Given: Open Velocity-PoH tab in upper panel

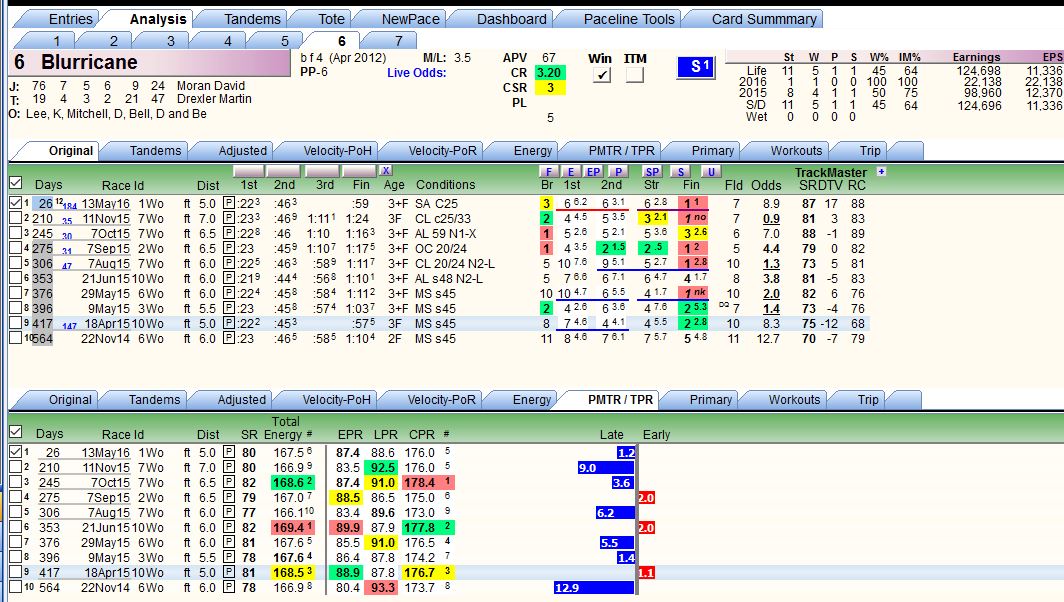Looking at the screenshot, I should click(337, 151).
